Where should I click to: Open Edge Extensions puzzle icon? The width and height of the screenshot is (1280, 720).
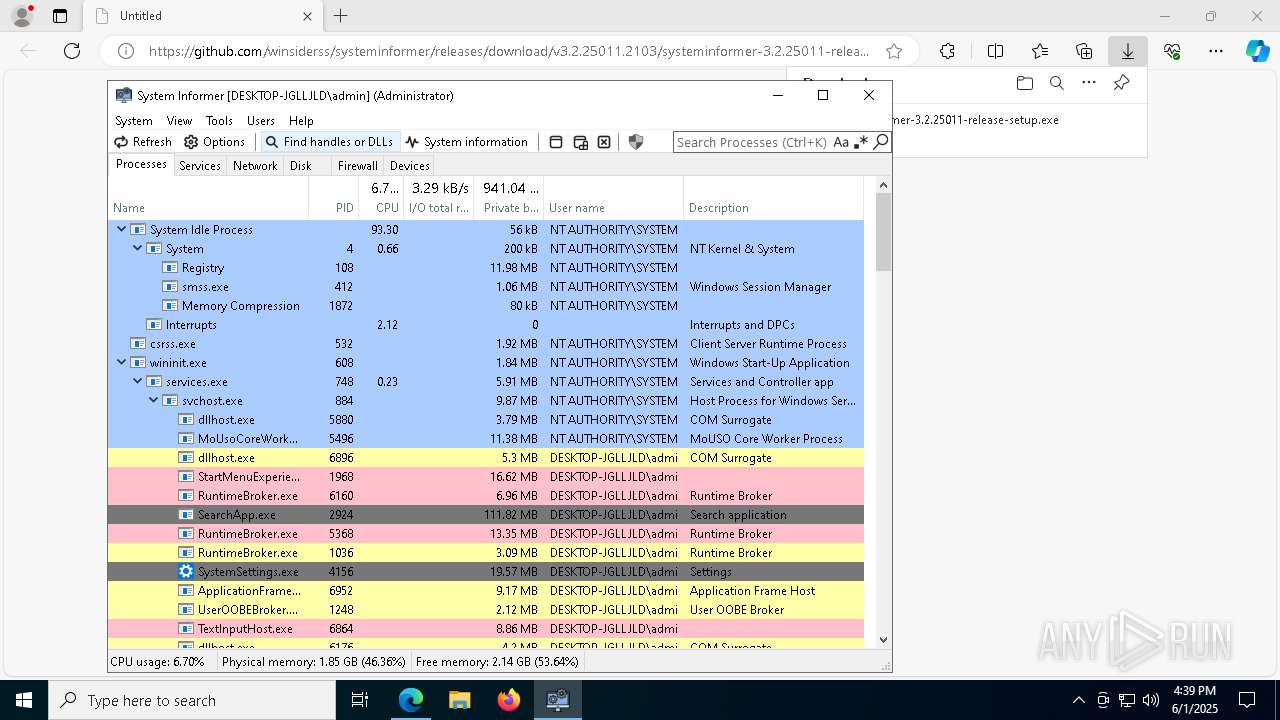pyautogui.click(x=947, y=51)
